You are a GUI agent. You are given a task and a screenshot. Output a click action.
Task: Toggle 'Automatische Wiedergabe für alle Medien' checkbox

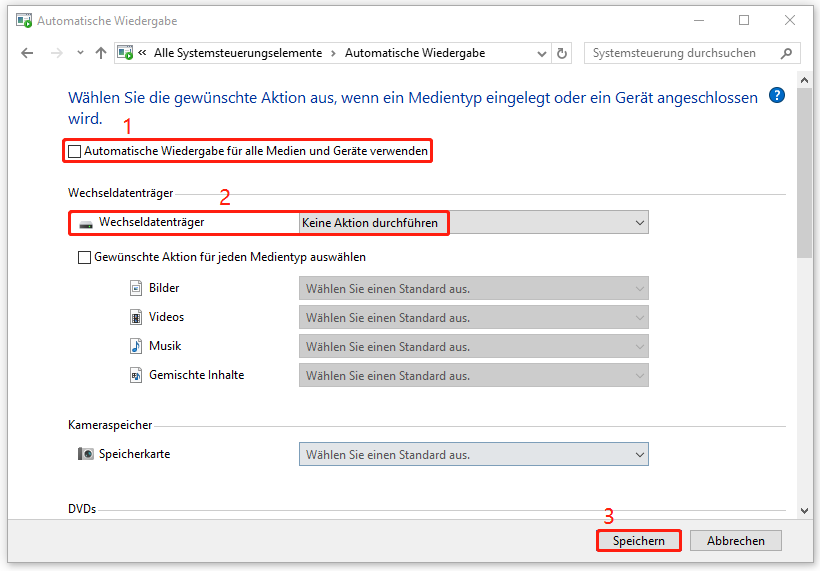[75, 152]
